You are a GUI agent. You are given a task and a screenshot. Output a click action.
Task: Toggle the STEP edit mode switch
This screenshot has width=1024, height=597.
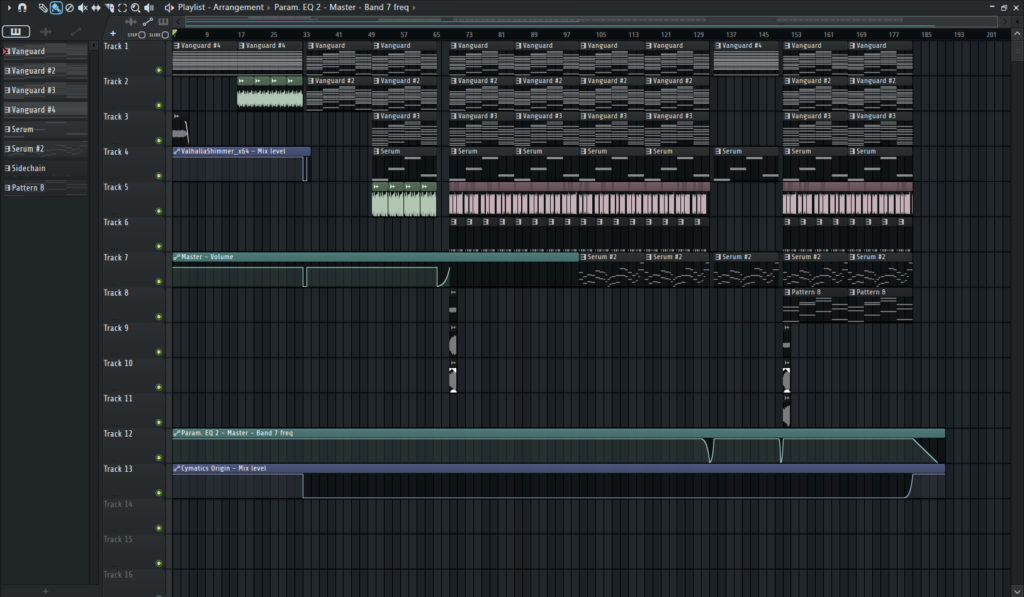click(x=141, y=34)
